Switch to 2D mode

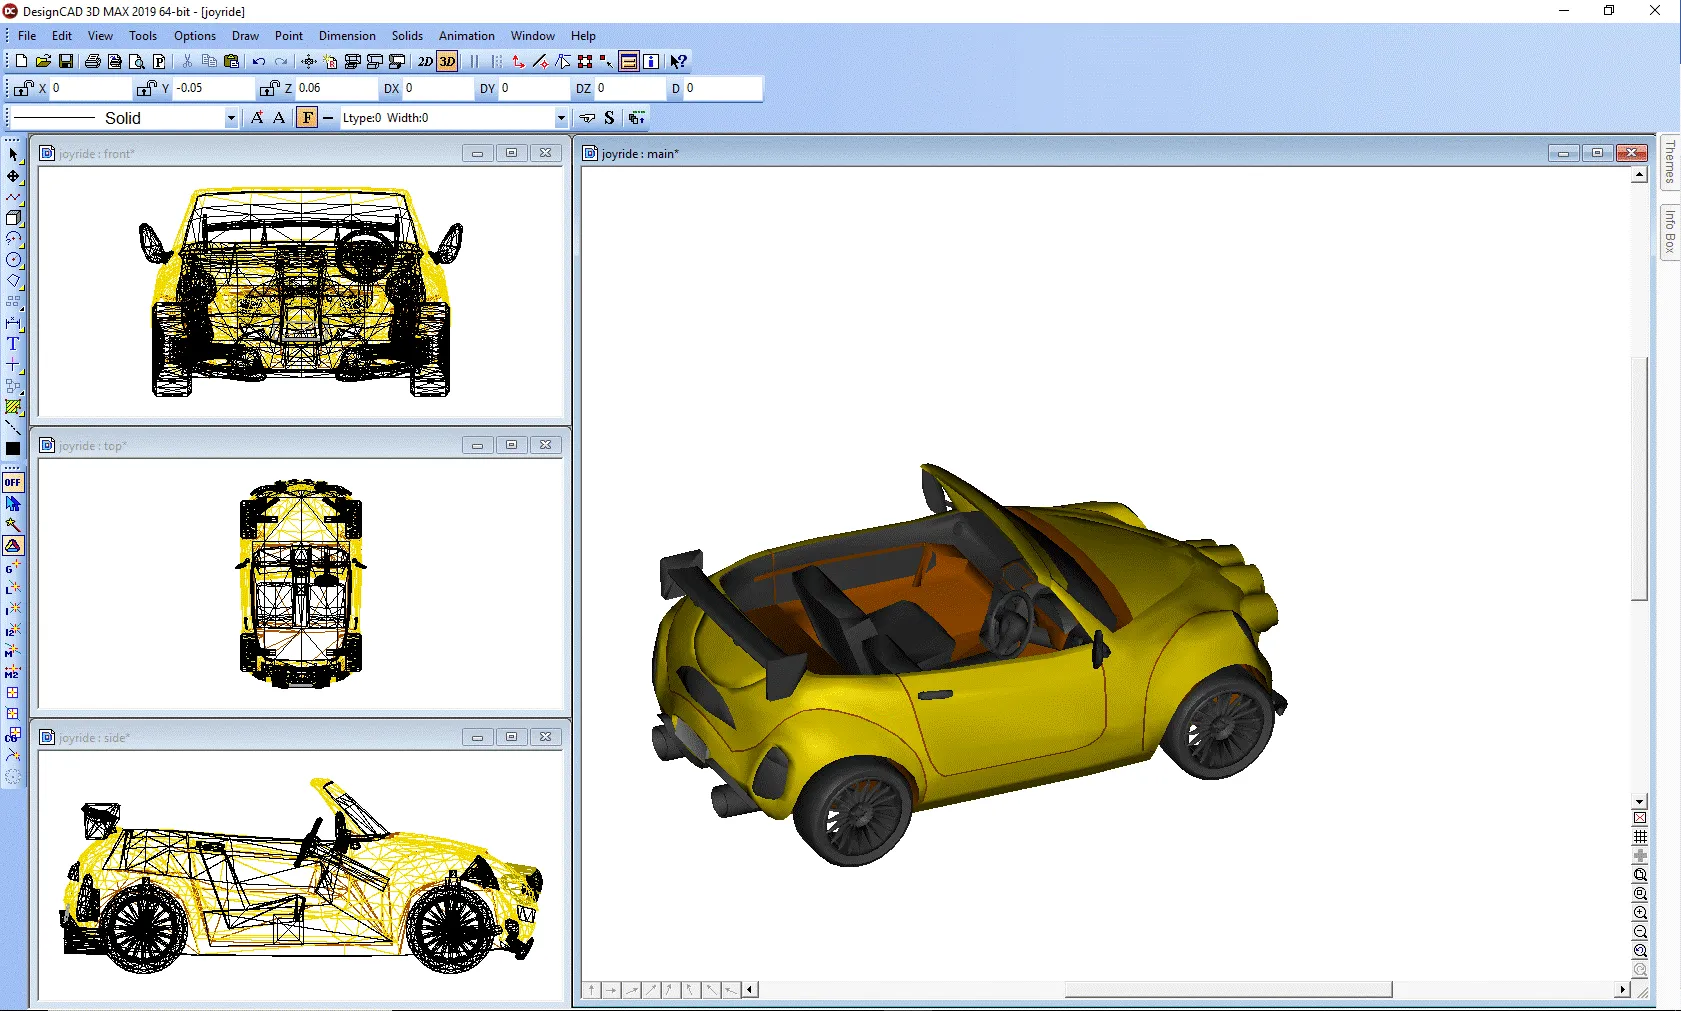point(425,62)
